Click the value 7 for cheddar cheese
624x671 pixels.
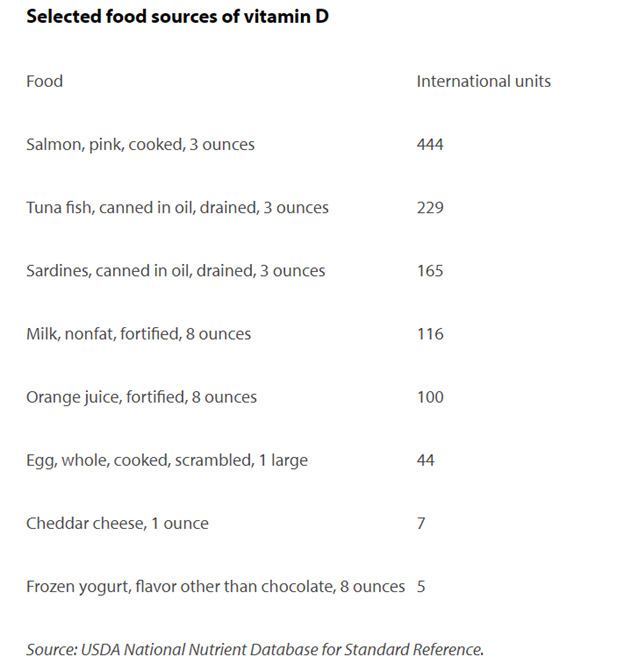[x=421, y=523]
